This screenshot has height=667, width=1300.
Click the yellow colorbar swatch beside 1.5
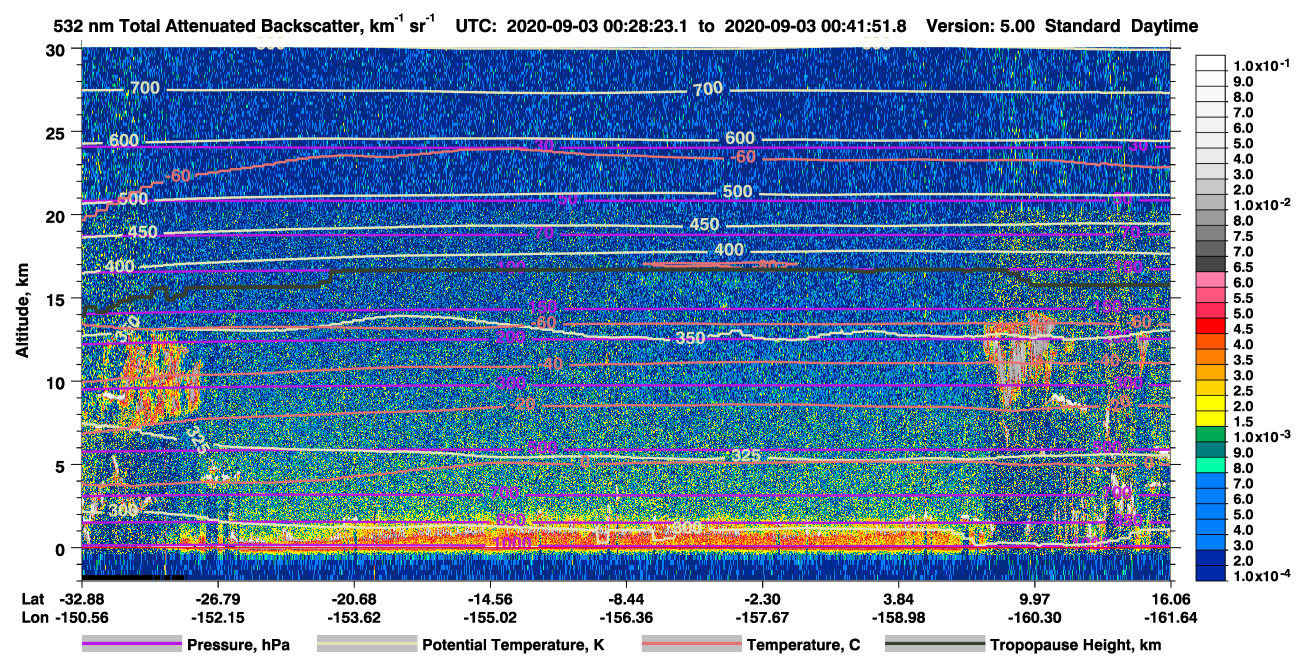1211,418
